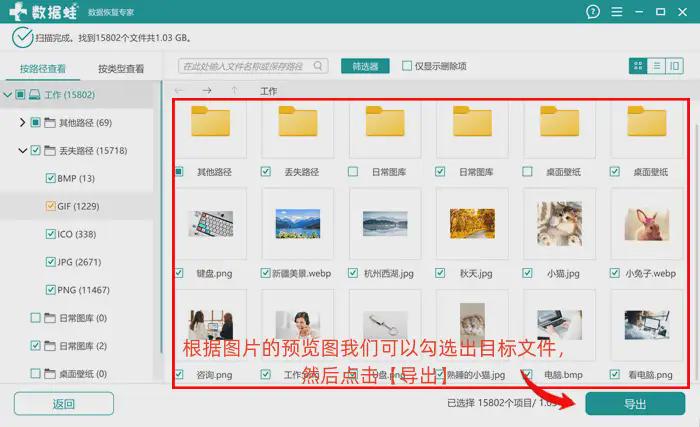Switch to large thumbnail grid view
Viewport: 700px width, 427px height.
(637, 66)
